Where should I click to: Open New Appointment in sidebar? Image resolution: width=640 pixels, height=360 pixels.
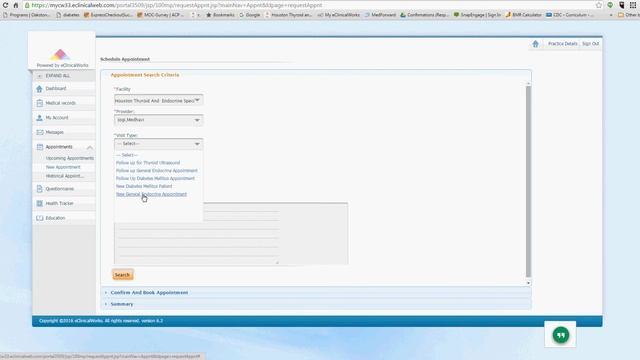click(x=63, y=167)
